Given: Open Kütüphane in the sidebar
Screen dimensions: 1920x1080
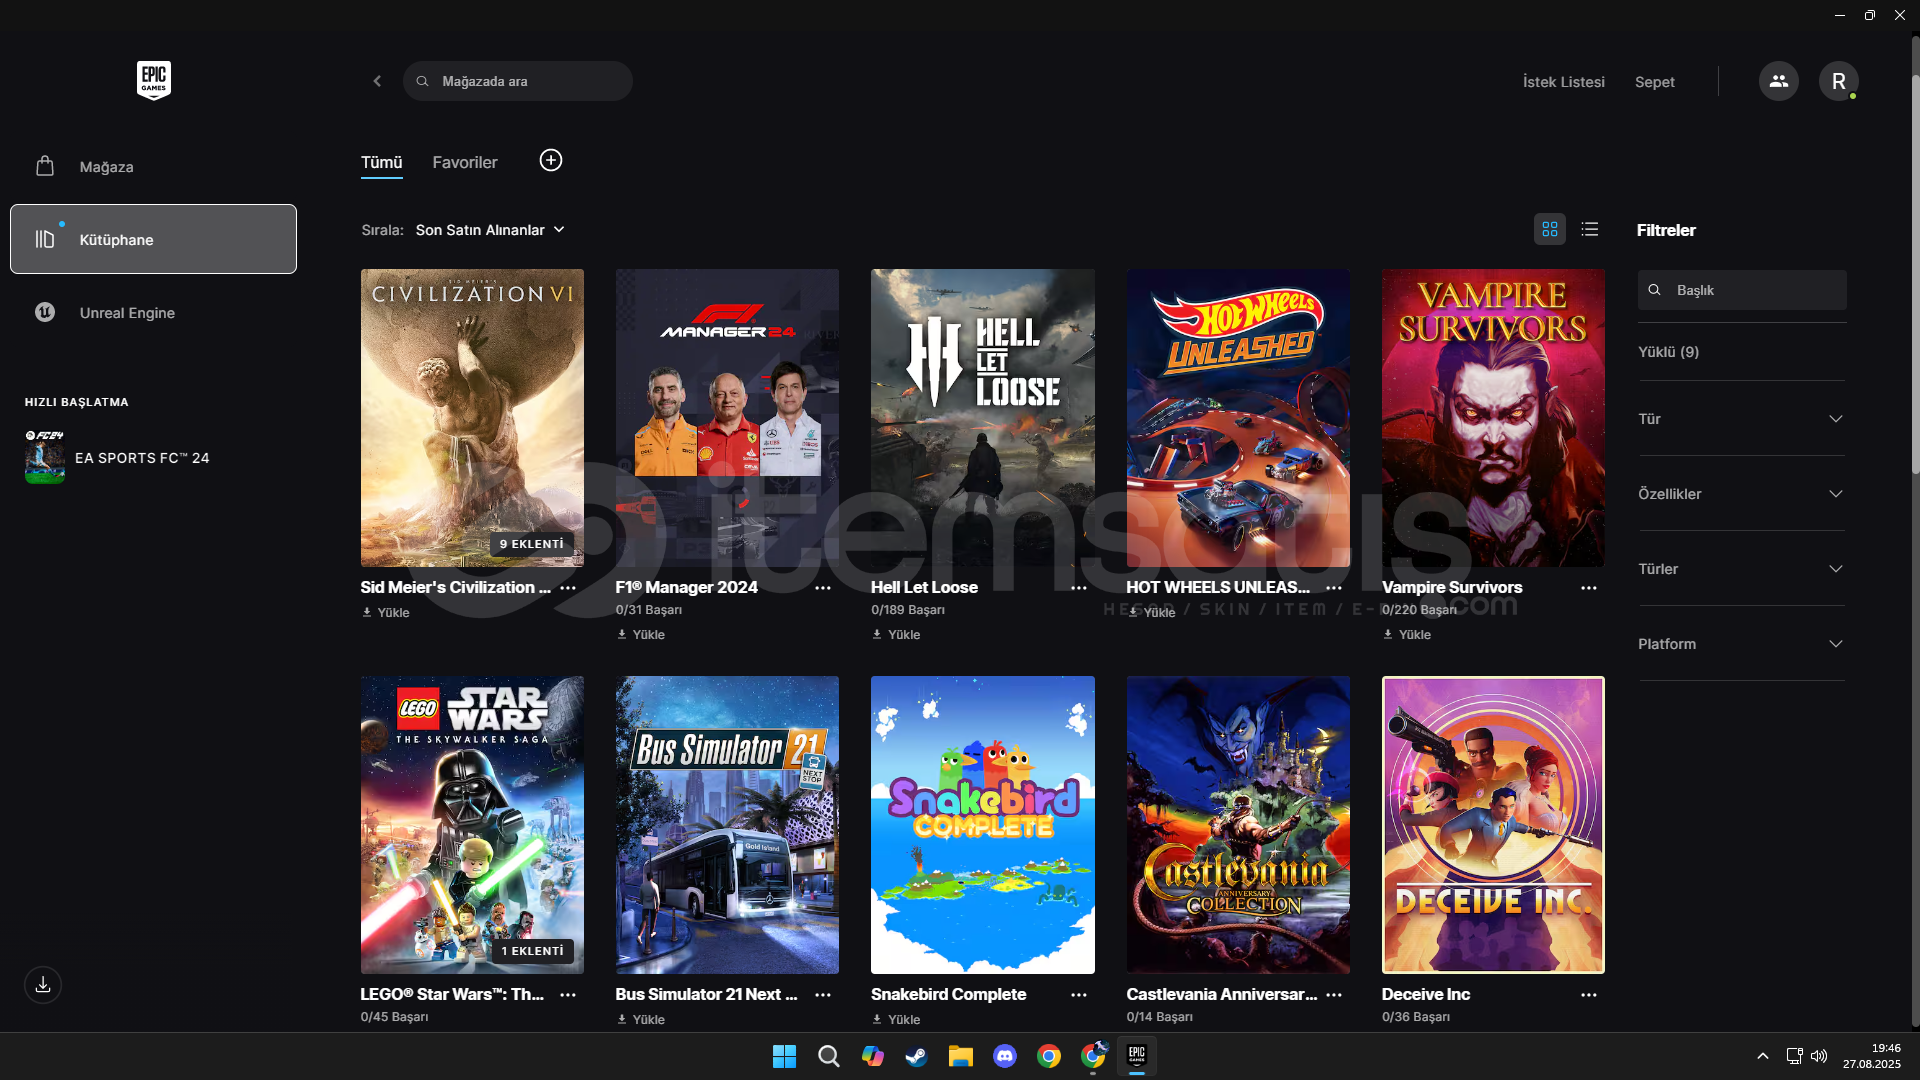Looking at the screenshot, I should pyautogui.click(x=153, y=239).
